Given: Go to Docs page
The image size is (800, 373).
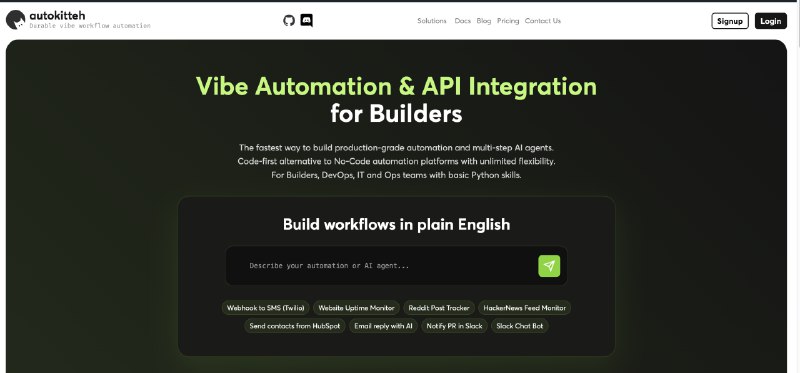Looking at the screenshot, I should [463, 21].
